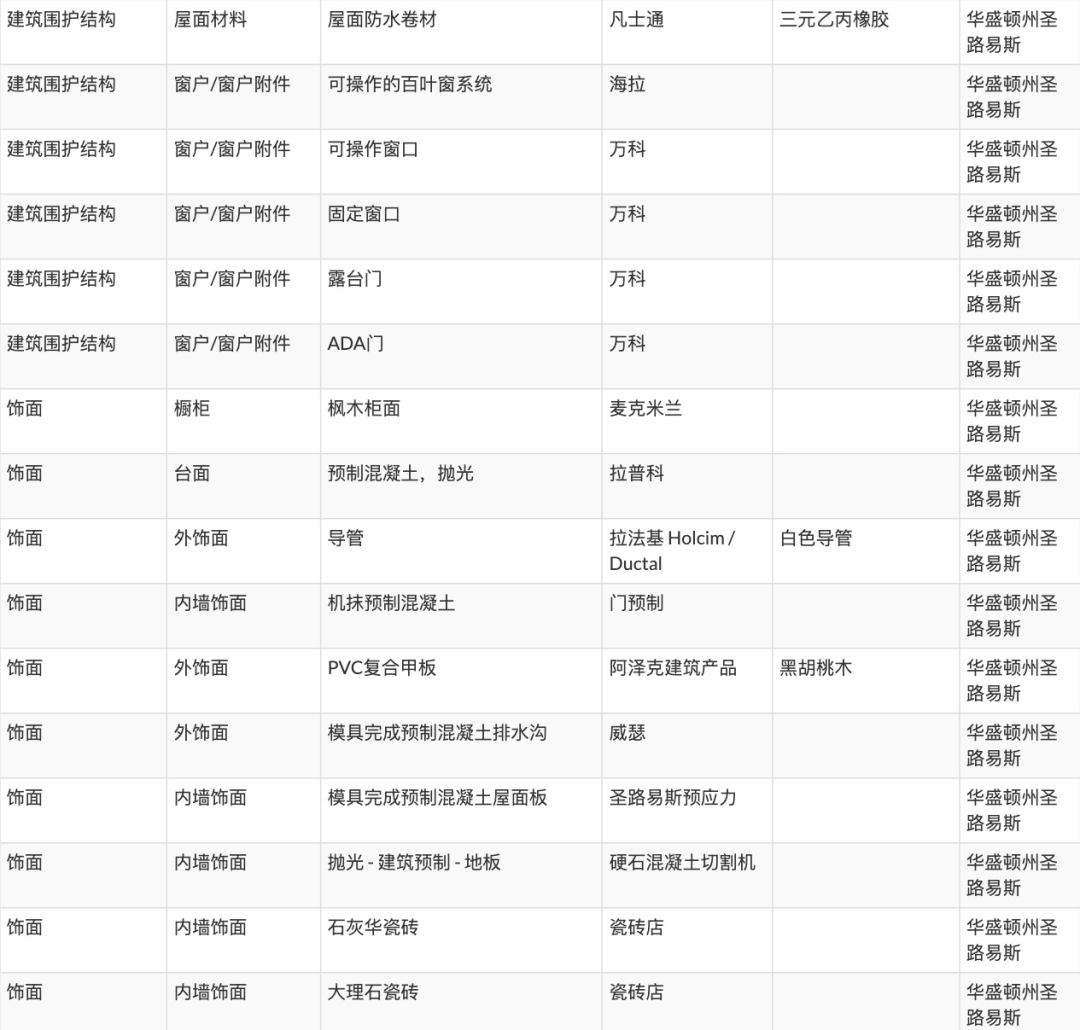1080x1030 pixels.
Task: Click '饰面' in the 枫木柜面 row
Action: click(x=25, y=408)
